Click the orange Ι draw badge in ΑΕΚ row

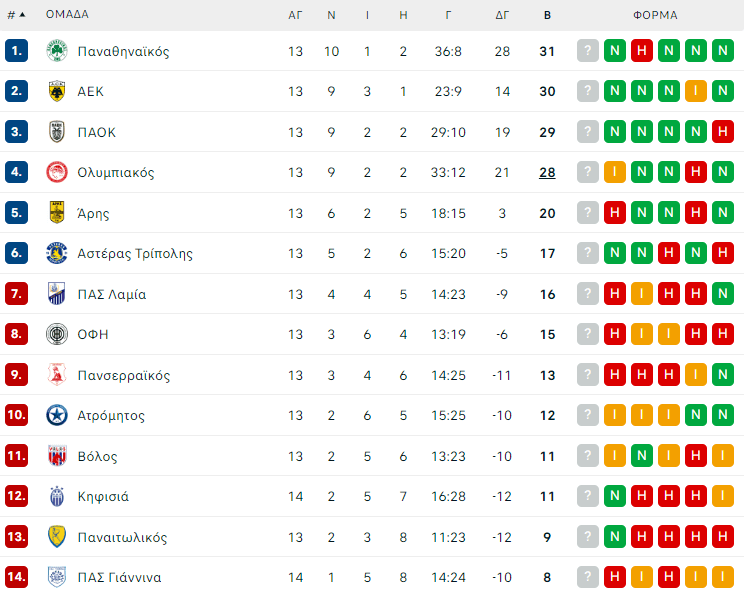click(x=696, y=91)
